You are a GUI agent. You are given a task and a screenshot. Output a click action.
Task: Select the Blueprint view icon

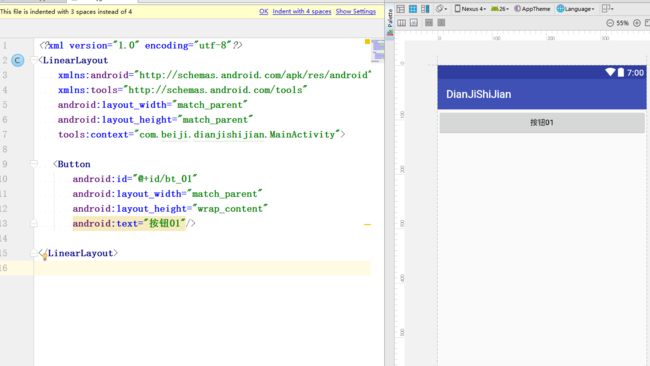click(413, 9)
